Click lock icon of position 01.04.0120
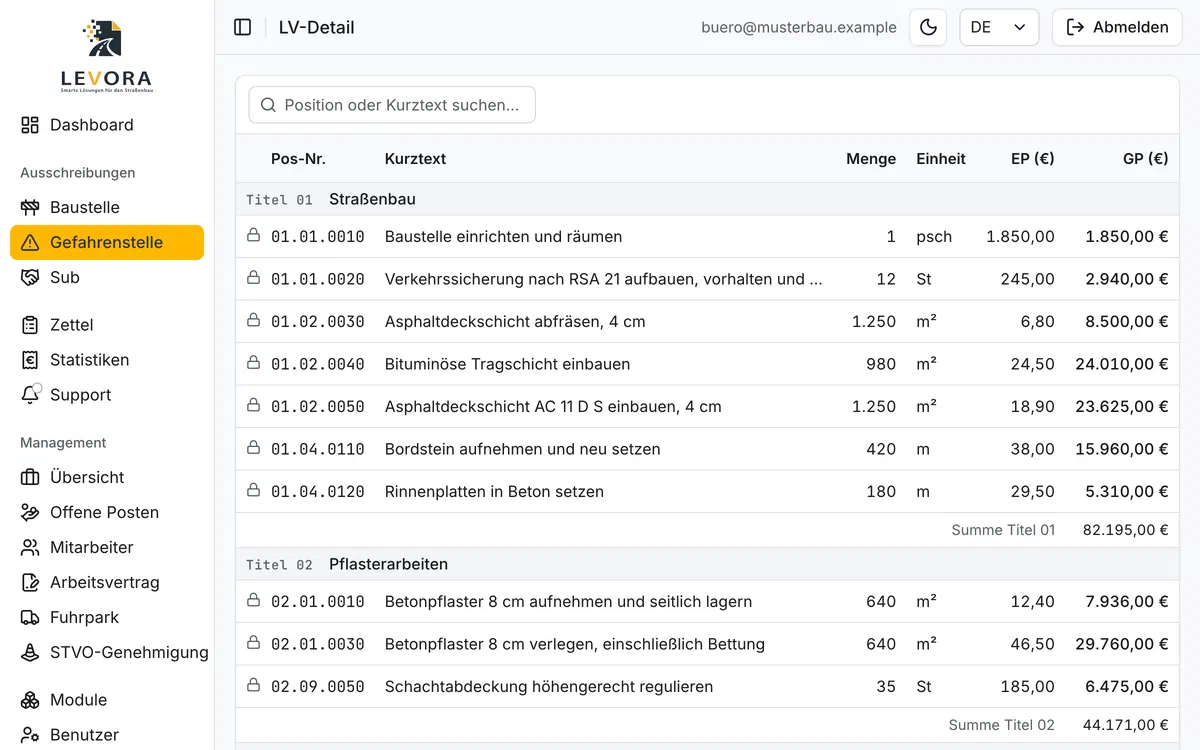 pyautogui.click(x=253, y=491)
